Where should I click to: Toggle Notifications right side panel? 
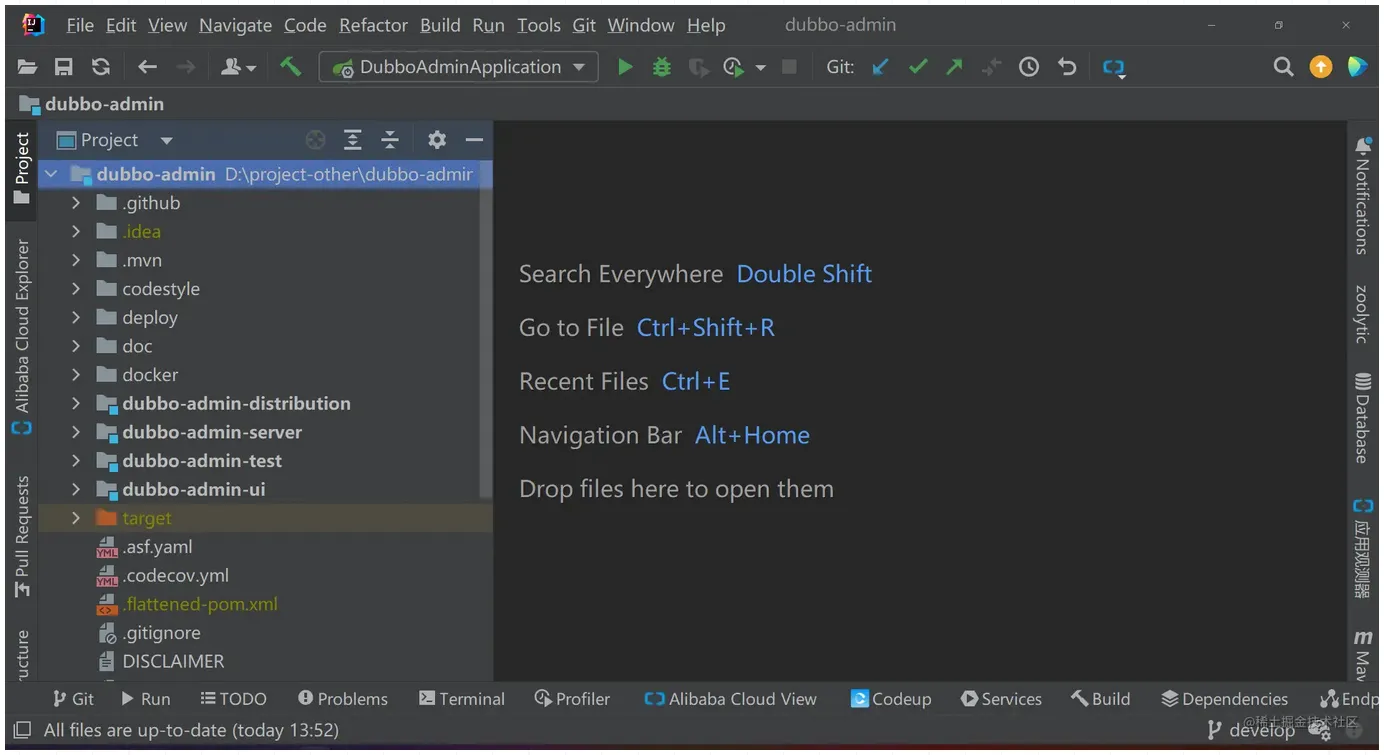(1362, 195)
